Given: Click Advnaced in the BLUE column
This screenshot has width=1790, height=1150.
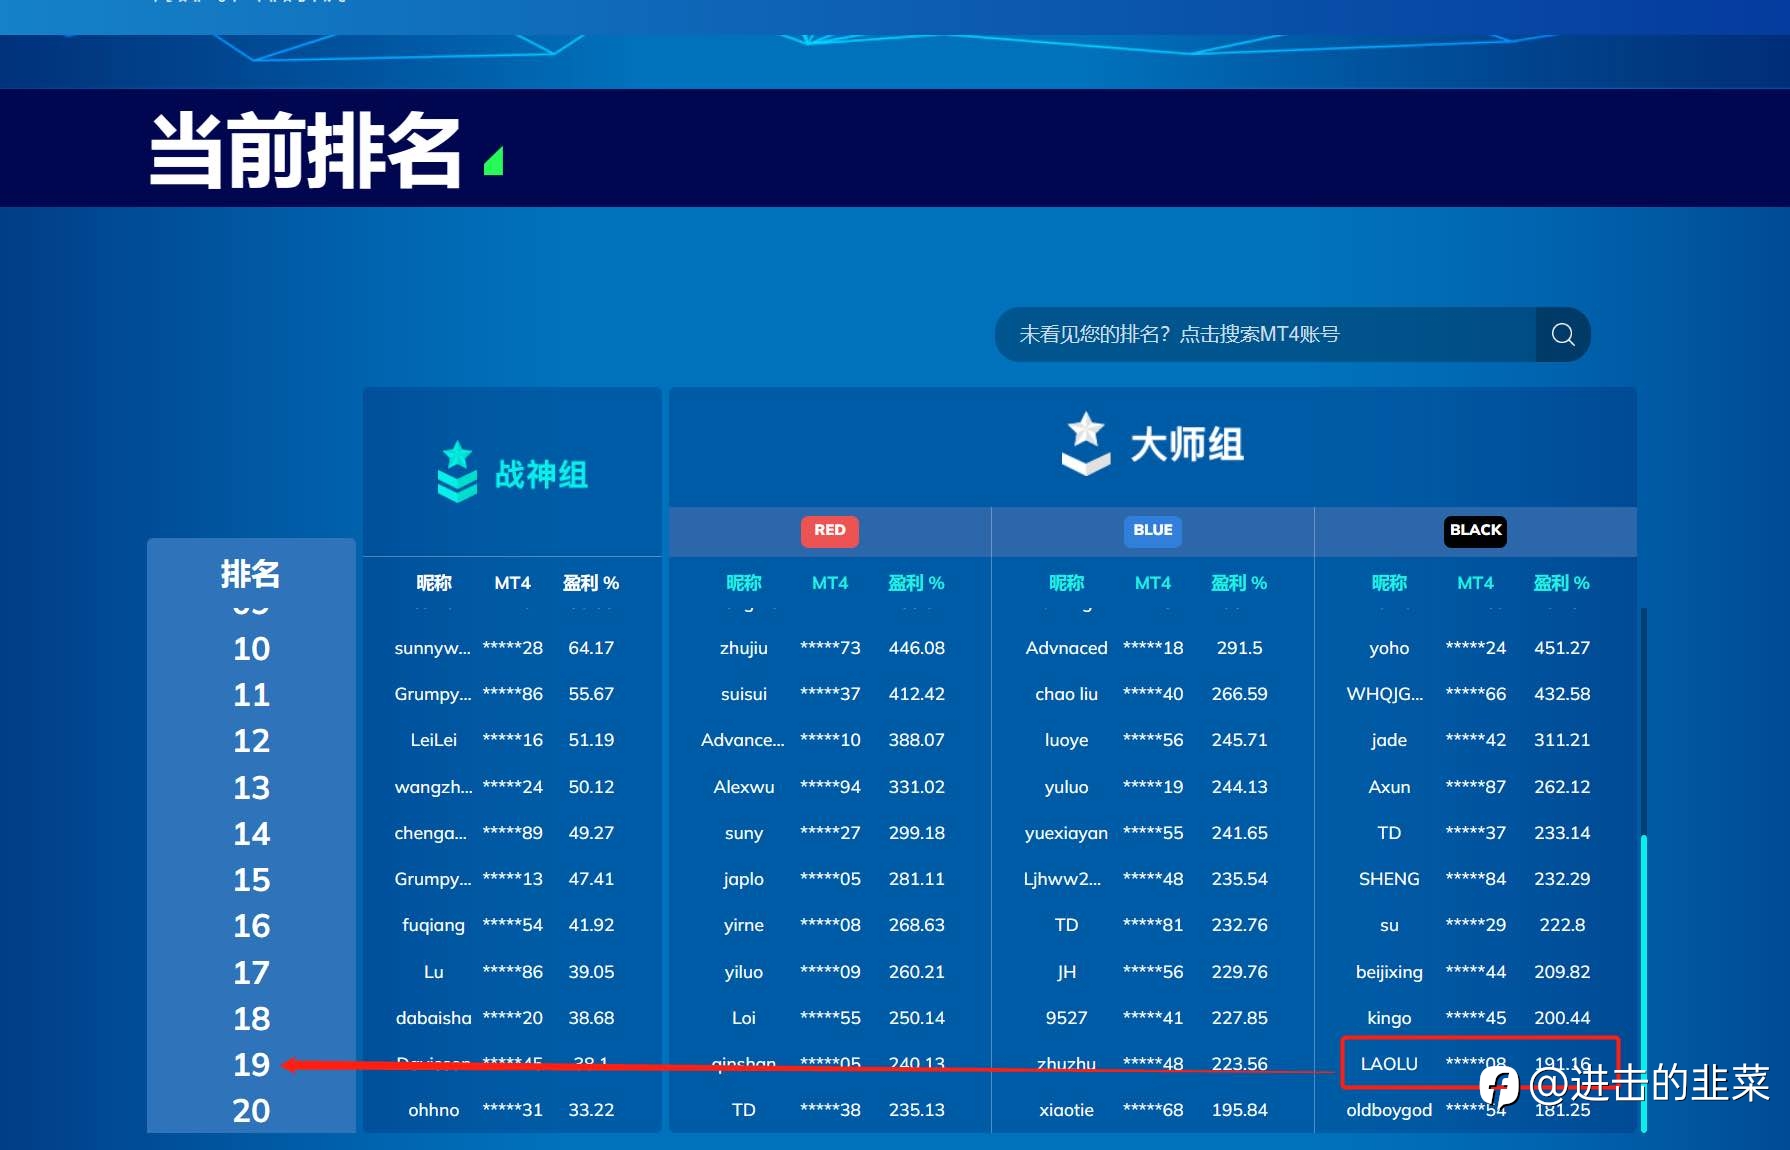Looking at the screenshot, I should click(1067, 648).
